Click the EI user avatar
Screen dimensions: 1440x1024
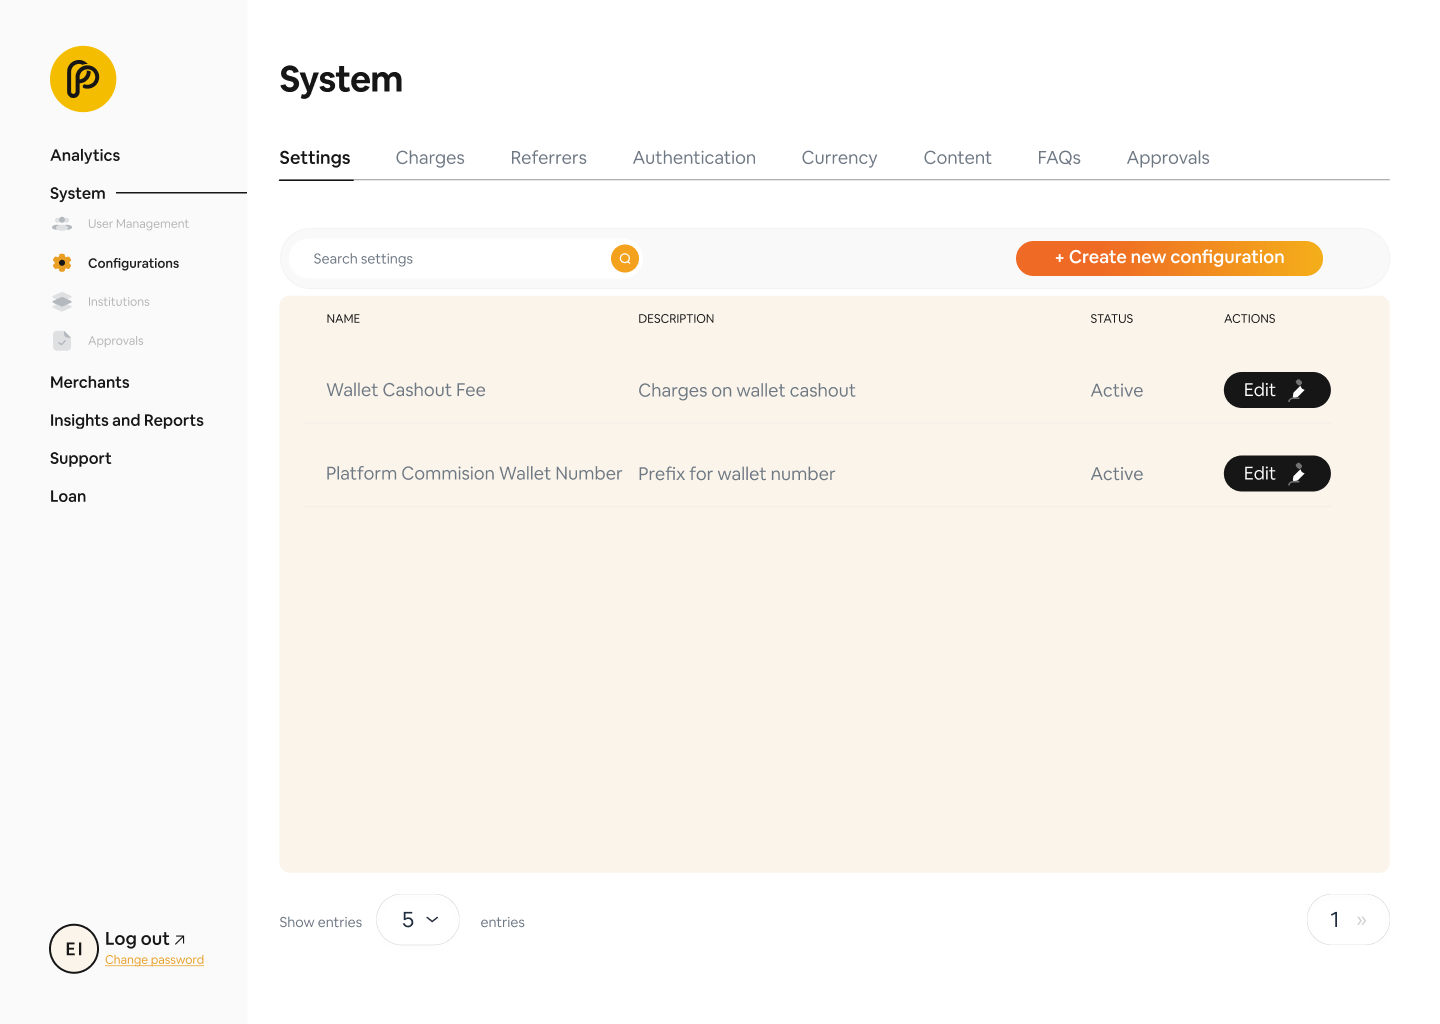pos(74,949)
